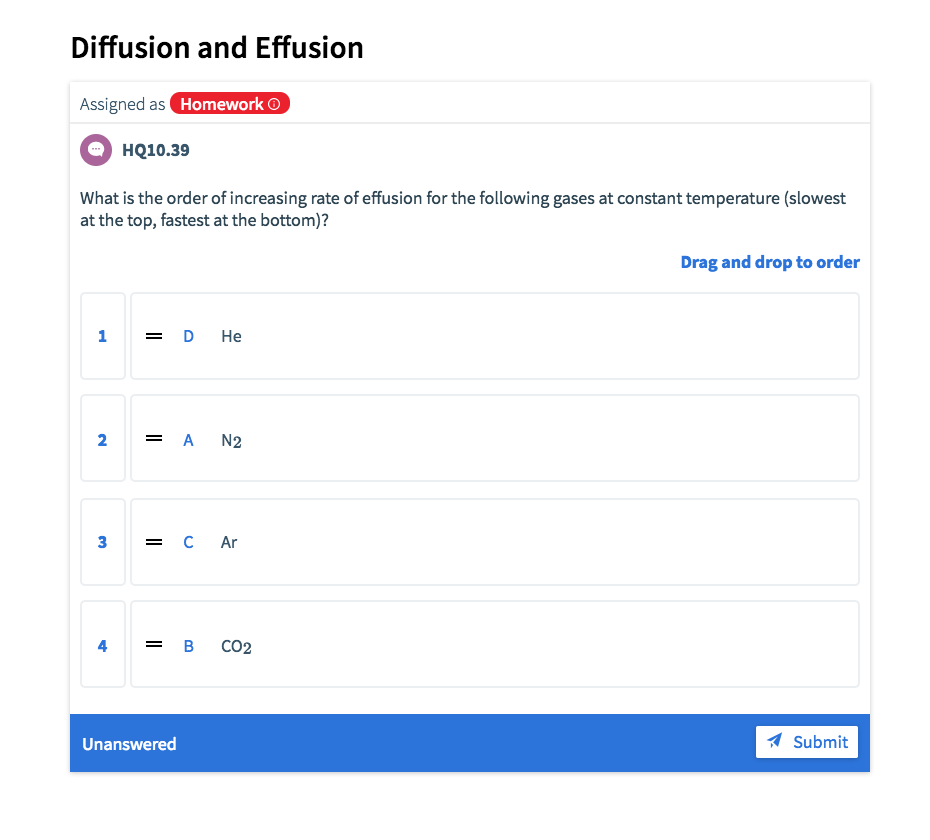Expand the answer card containing Ar
Viewport: 930px width, 840px height.
(494, 542)
